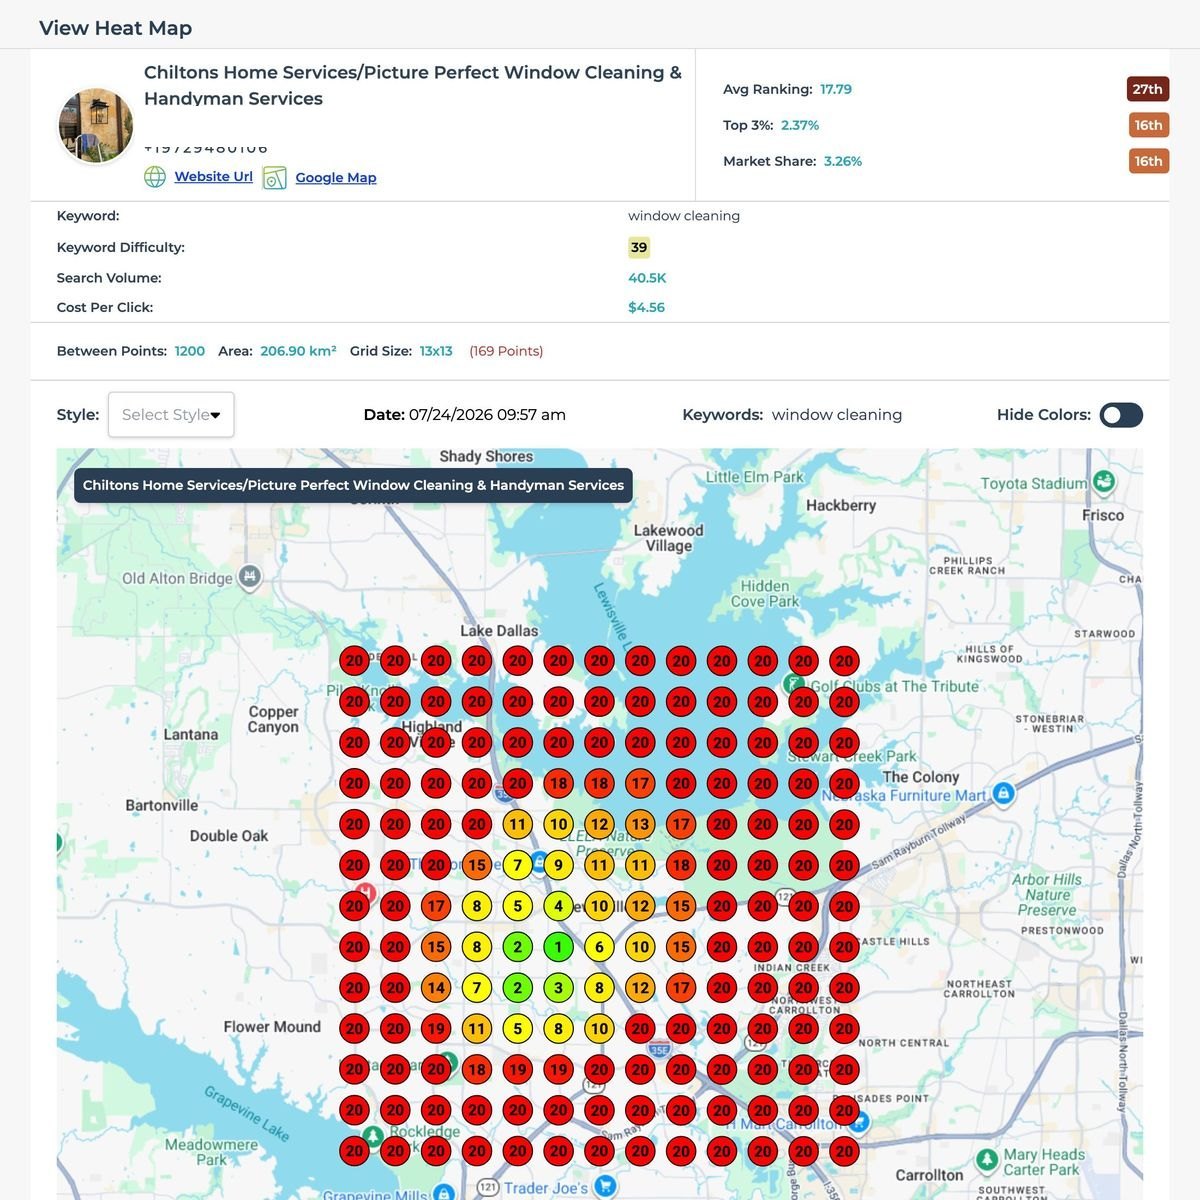
Task: Click the yellow grid marker showing rank 6
Action: (x=599, y=947)
